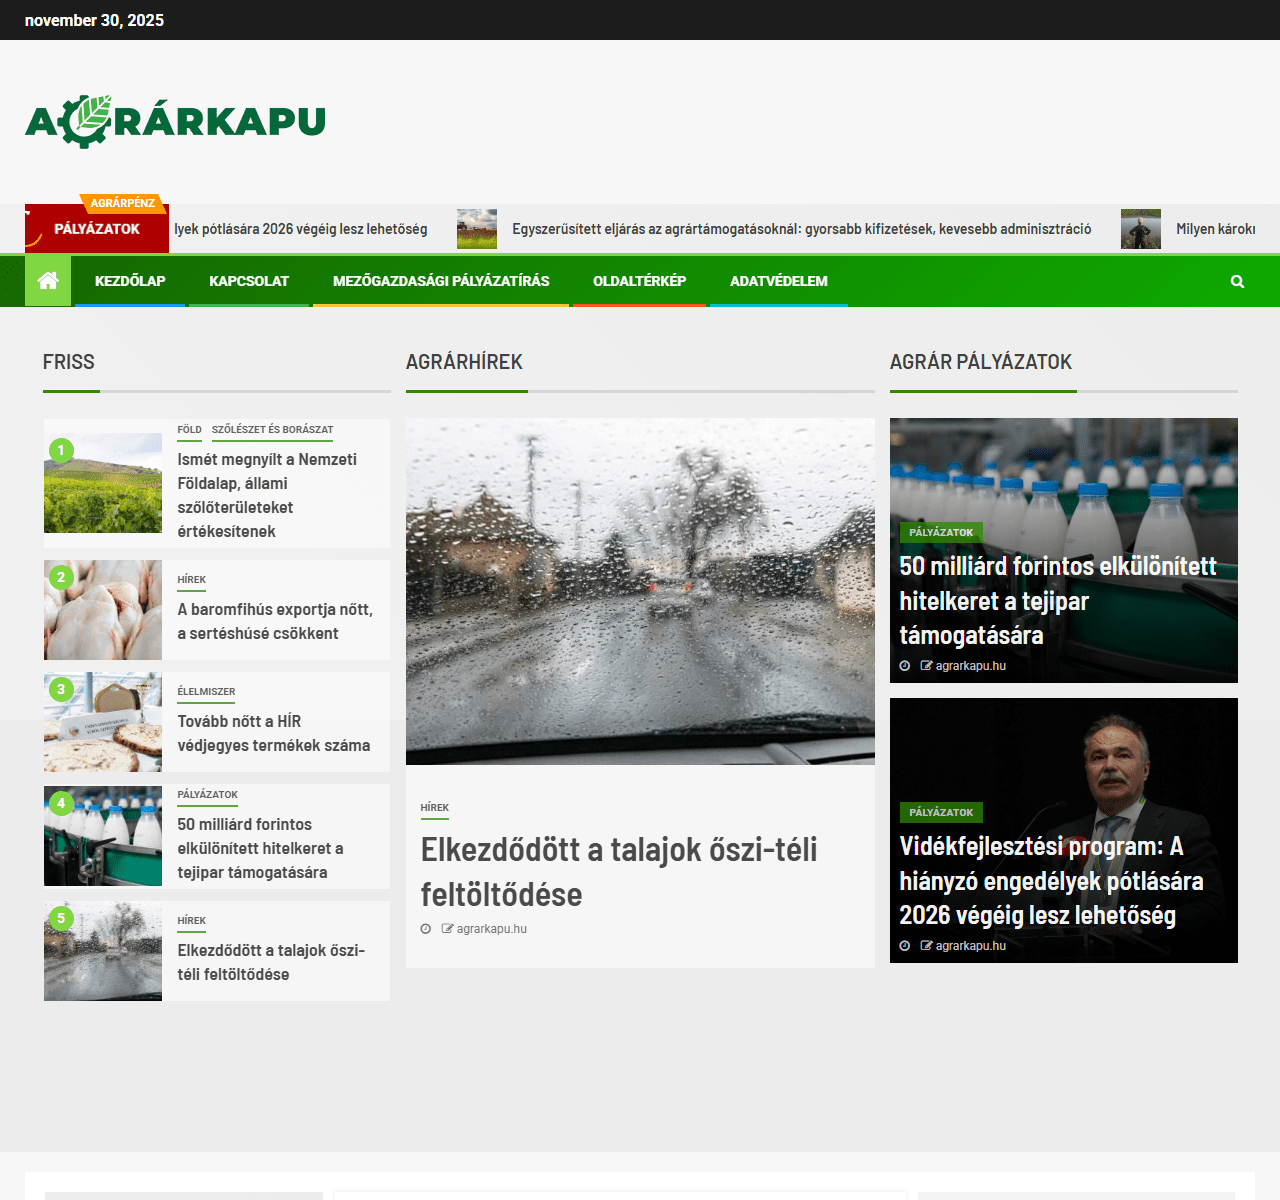Click the clock icon under rainy windshield article

click(426, 929)
